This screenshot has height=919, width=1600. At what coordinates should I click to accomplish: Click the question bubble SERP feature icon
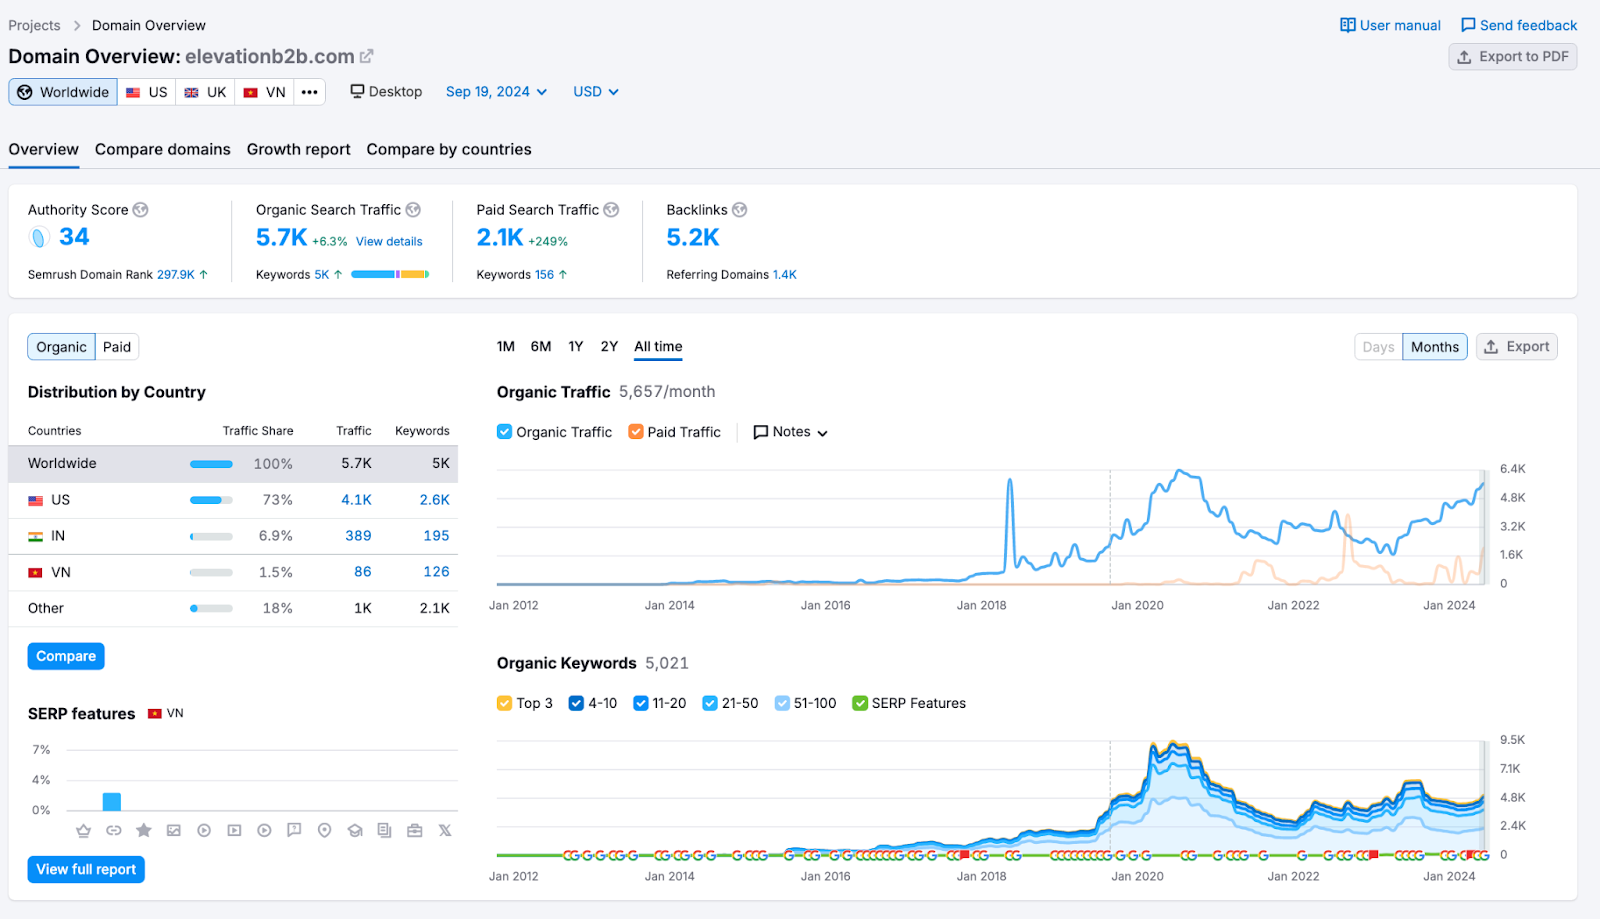coord(294,830)
